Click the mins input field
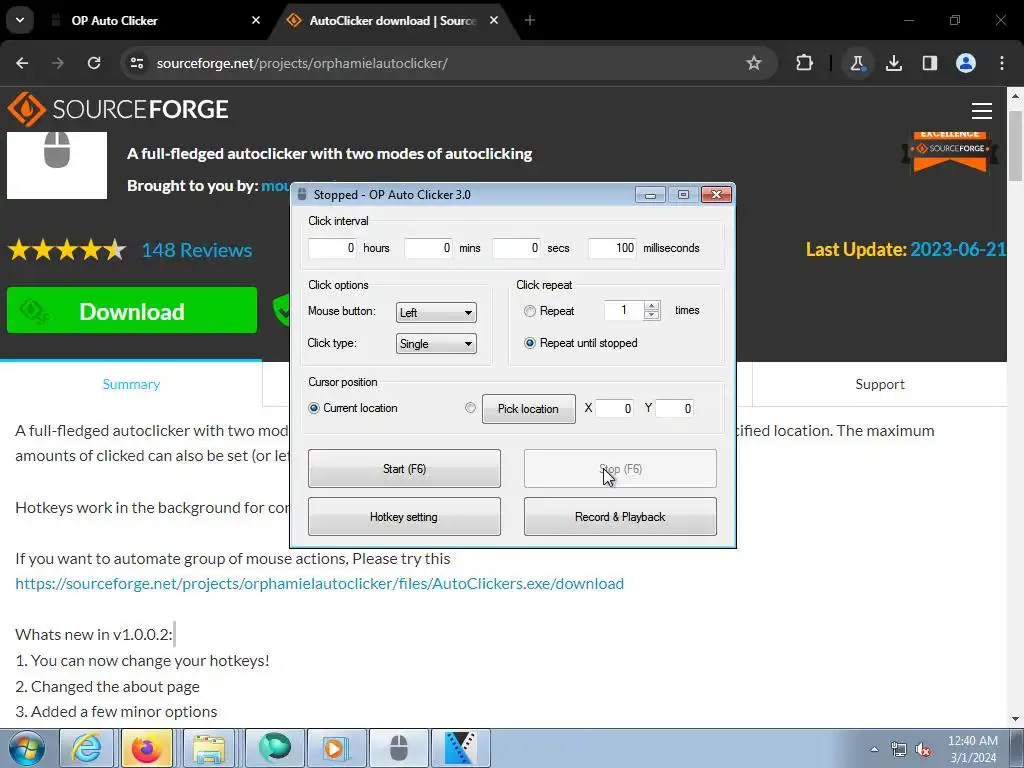This screenshot has width=1024, height=768. tap(428, 248)
